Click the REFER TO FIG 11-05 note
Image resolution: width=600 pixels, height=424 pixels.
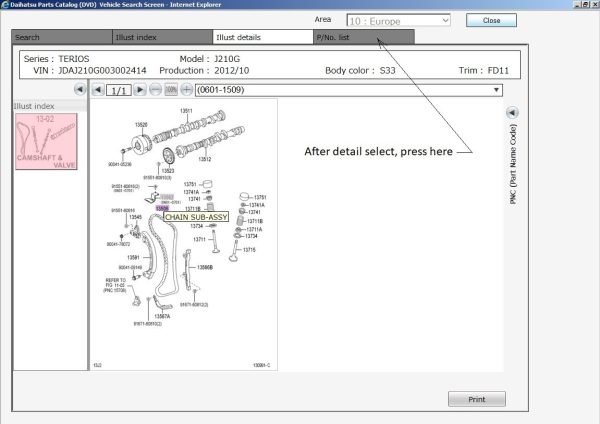[115, 285]
